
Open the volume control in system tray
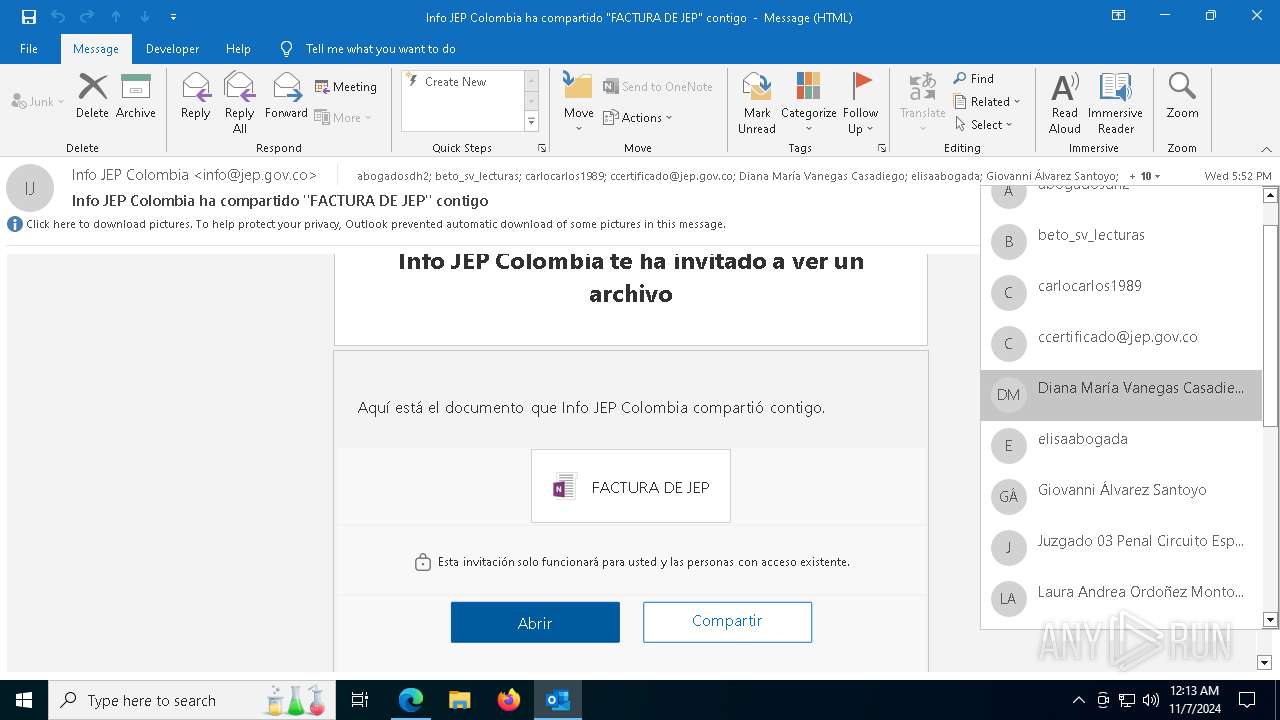pyautogui.click(x=1151, y=700)
